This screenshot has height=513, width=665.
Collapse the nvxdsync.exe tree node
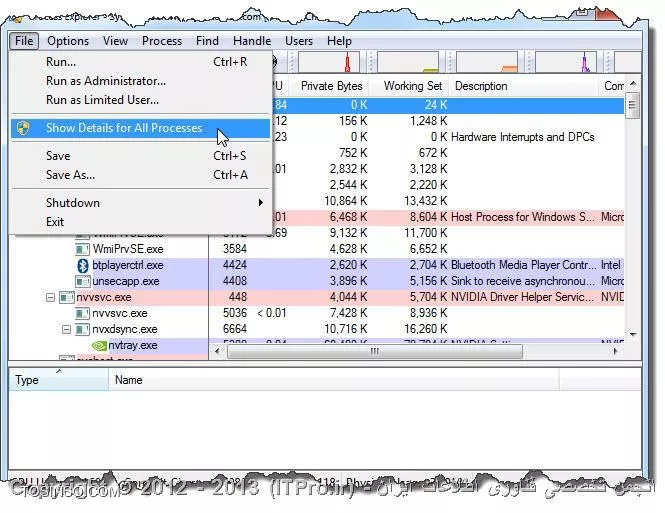click(67, 329)
